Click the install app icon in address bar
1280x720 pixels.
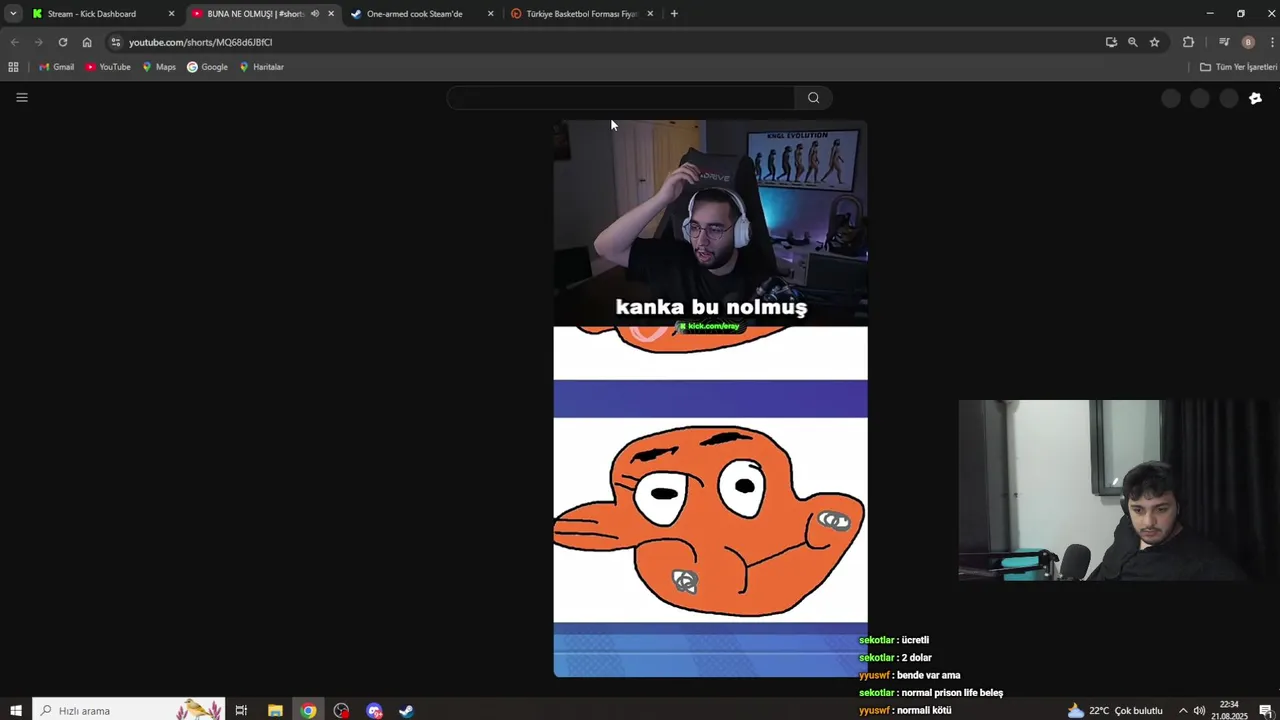click(x=1111, y=42)
